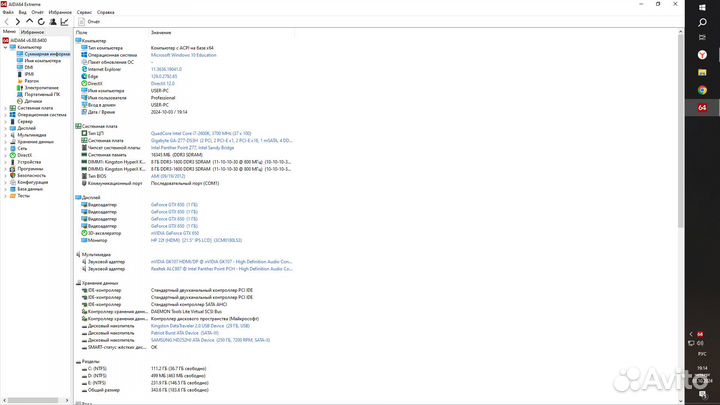Click the База данных icon in tree
Viewport: 720px width, 405px height.
pyautogui.click(x=13, y=189)
